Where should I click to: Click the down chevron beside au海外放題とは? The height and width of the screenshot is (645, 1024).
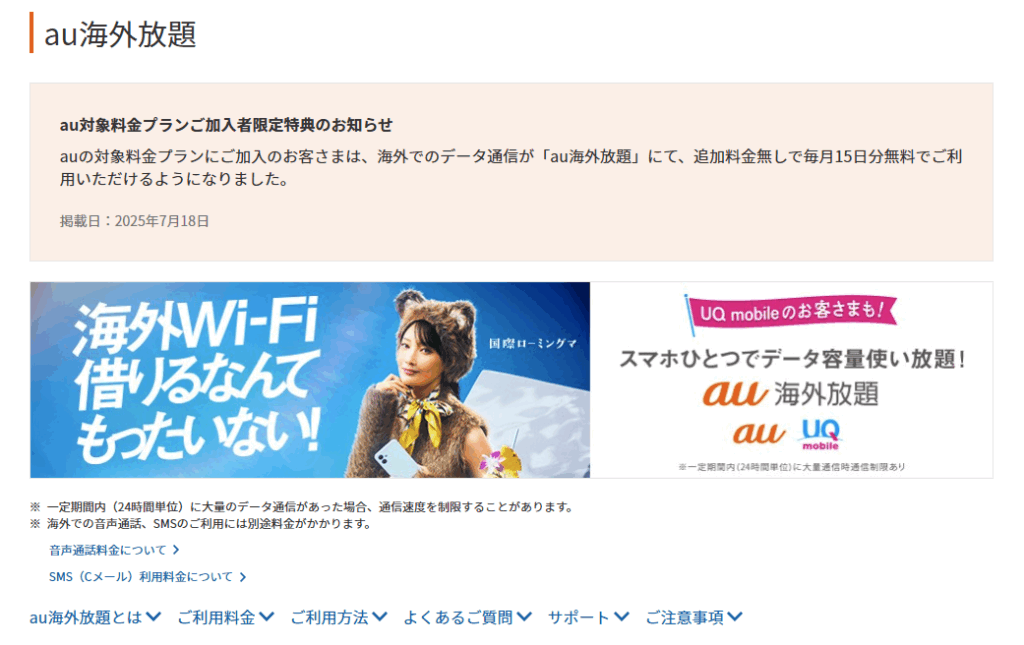[x=153, y=616]
